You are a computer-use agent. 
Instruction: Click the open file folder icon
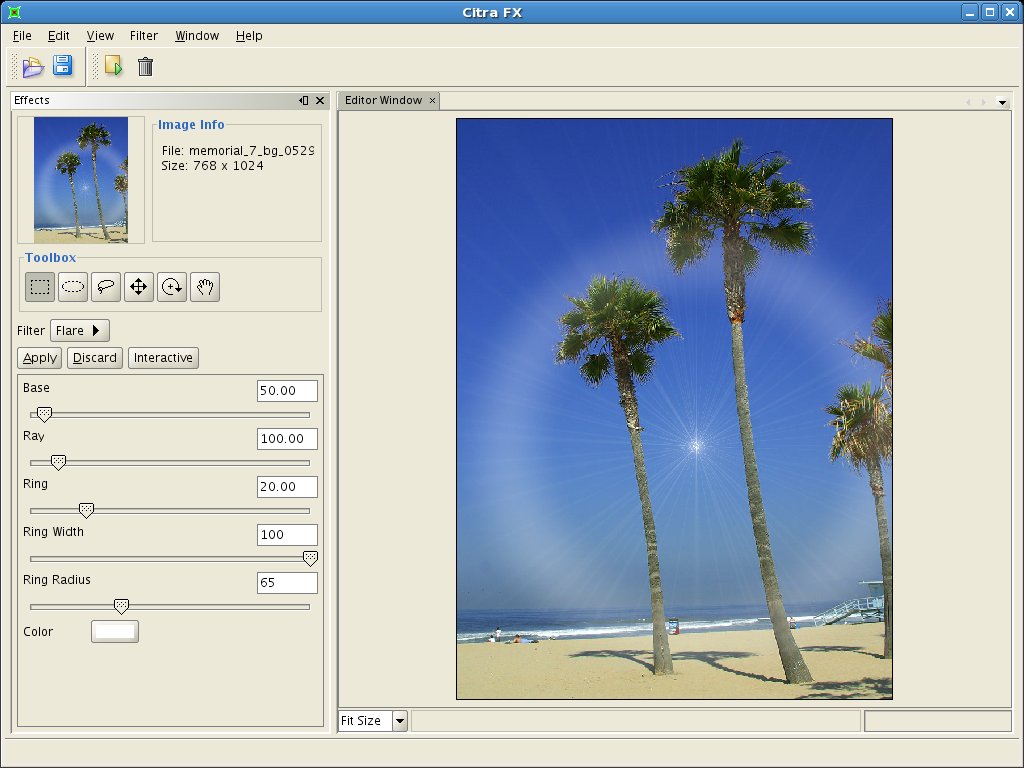[x=34, y=67]
